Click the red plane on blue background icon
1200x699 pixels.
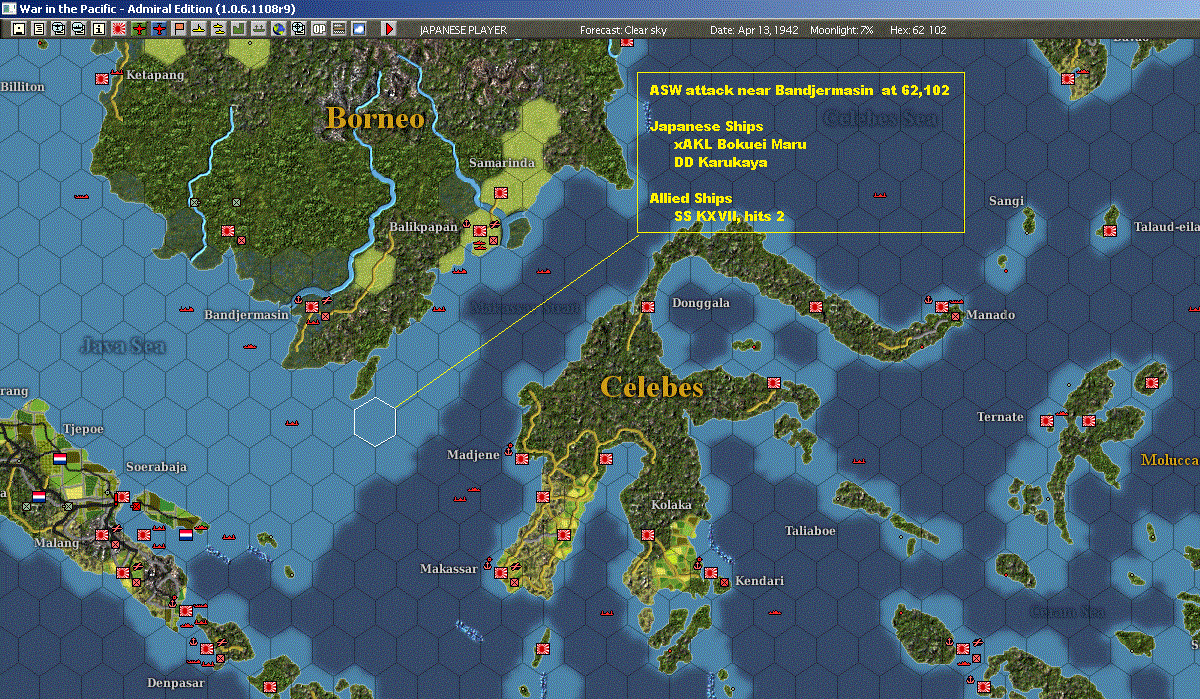coord(159,29)
